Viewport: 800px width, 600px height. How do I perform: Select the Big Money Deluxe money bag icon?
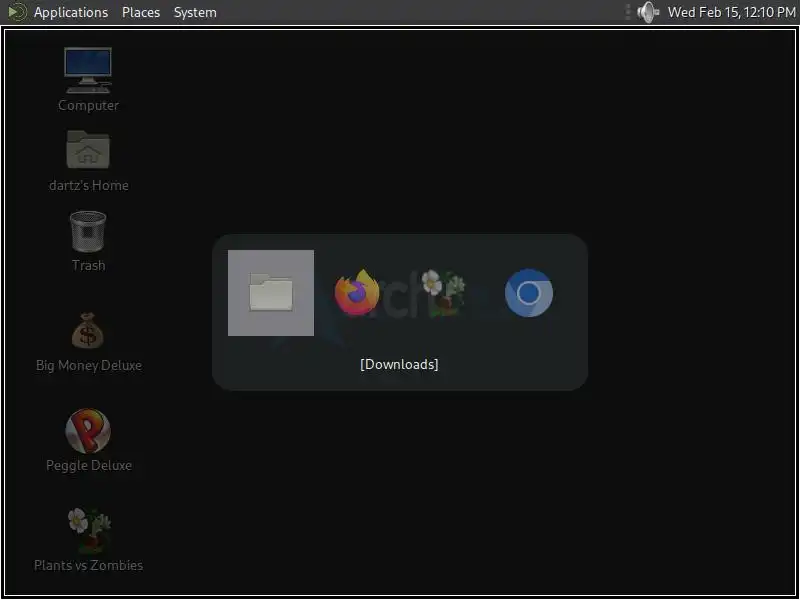[88, 331]
